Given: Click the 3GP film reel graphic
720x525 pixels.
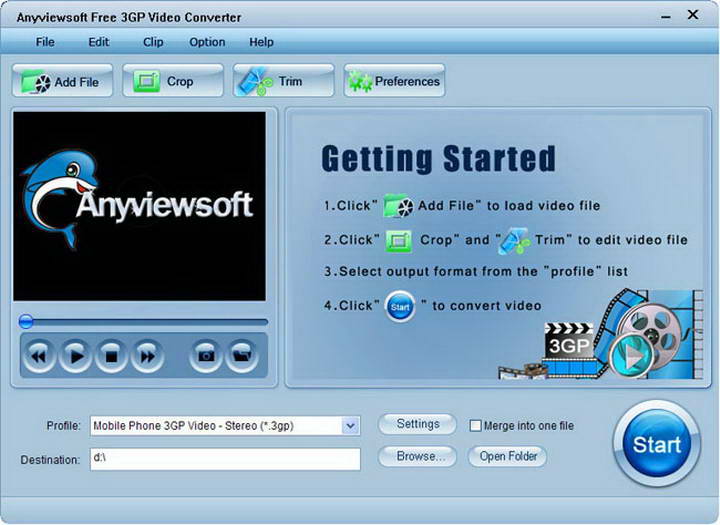Looking at the screenshot, I should [602, 334].
